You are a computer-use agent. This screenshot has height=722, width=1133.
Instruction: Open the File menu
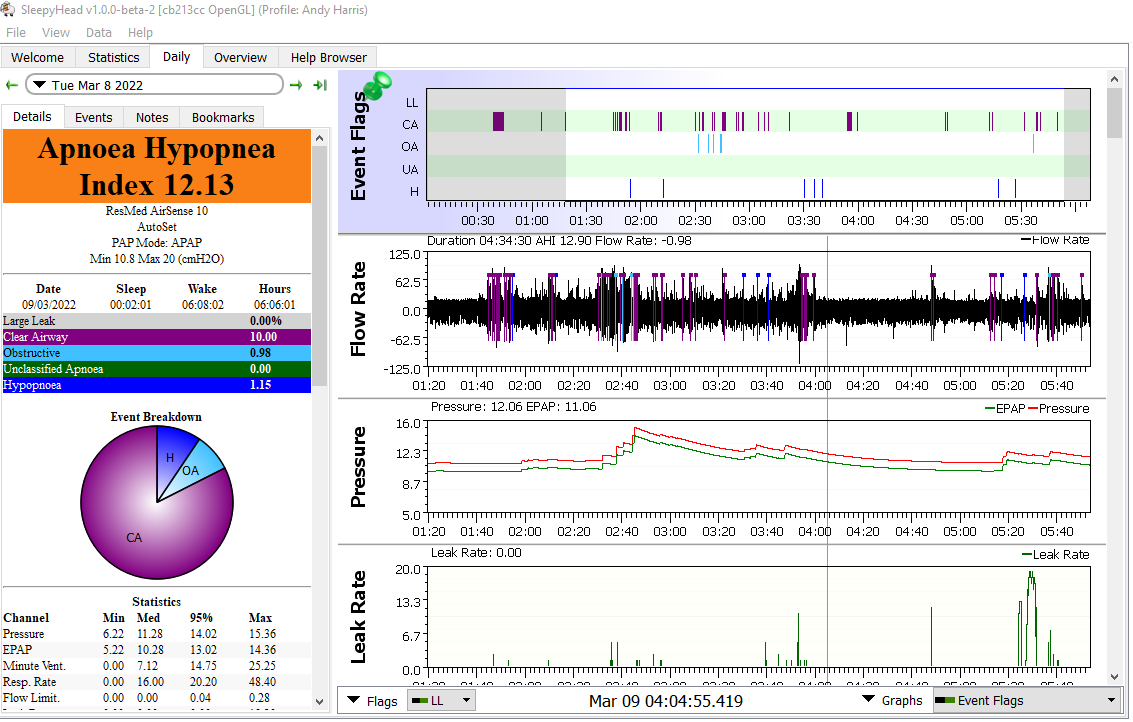16,33
